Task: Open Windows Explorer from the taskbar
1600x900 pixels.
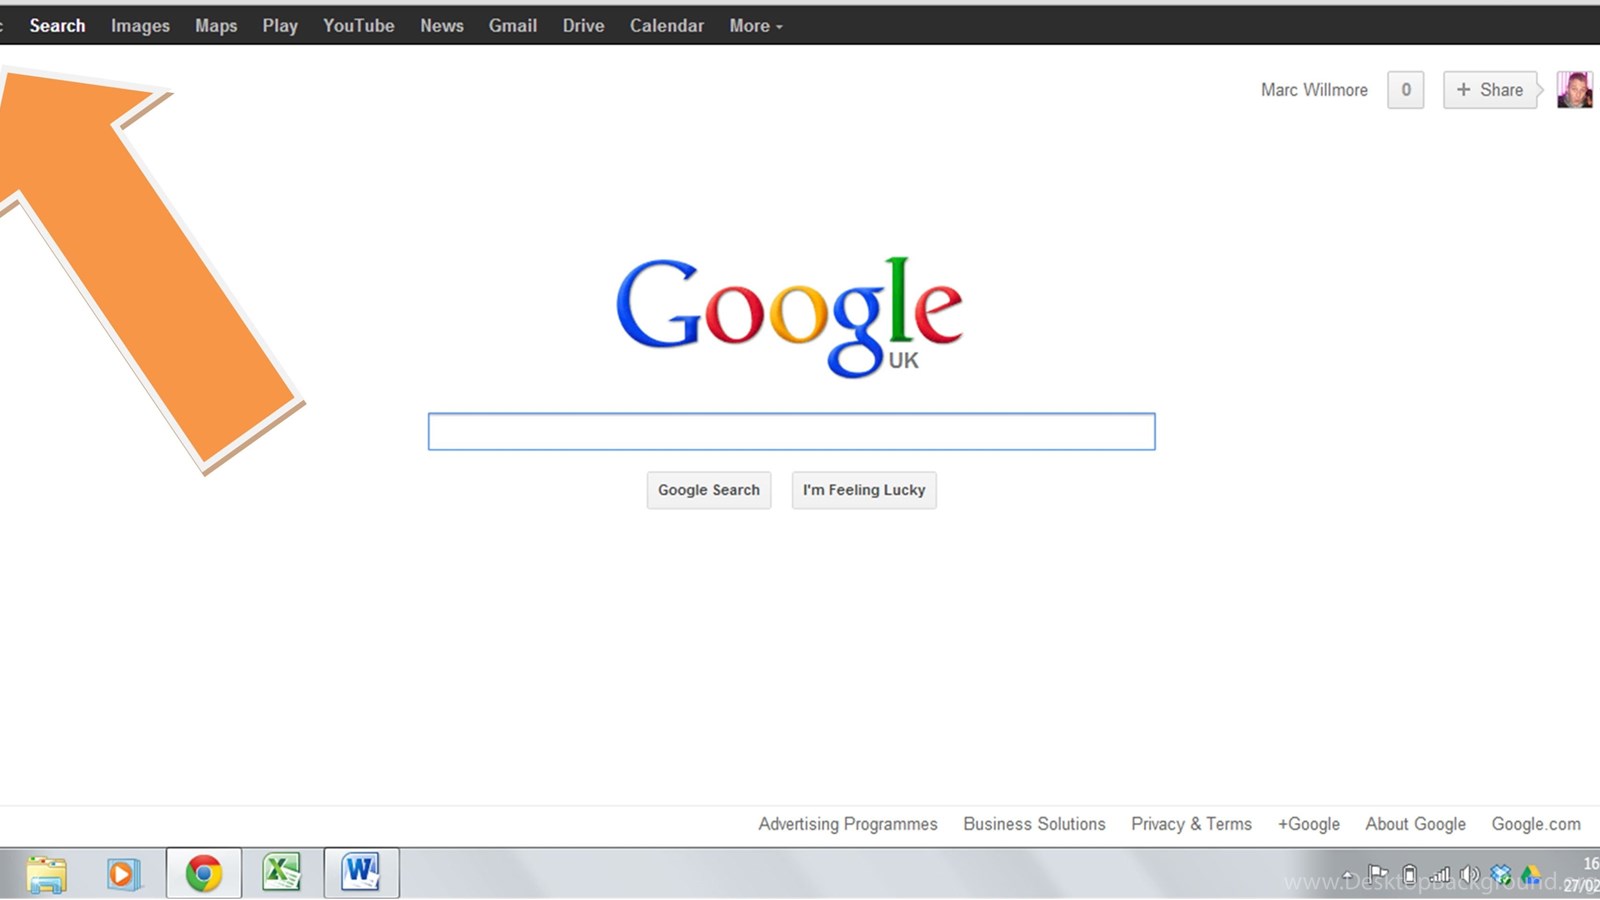Action: tap(46, 874)
